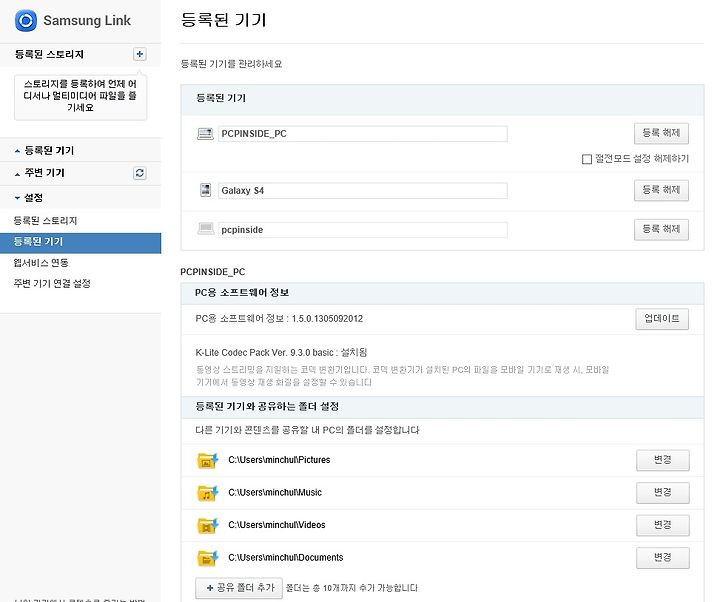Unregister Galaxy S4 with 등록 해제 button

pyautogui.click(x=661, y=190)
